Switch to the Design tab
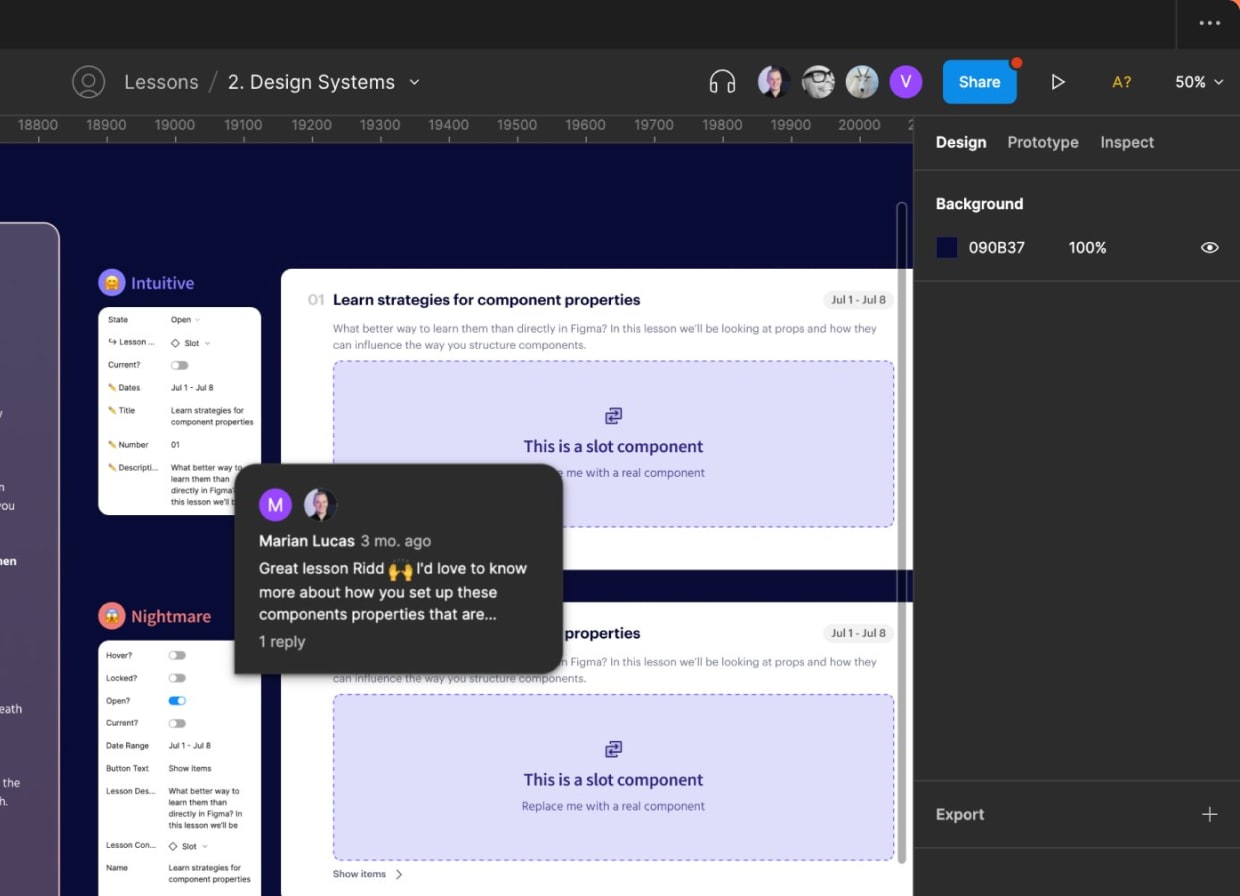This screenshot has width=1240, height=896. point(961,142)
